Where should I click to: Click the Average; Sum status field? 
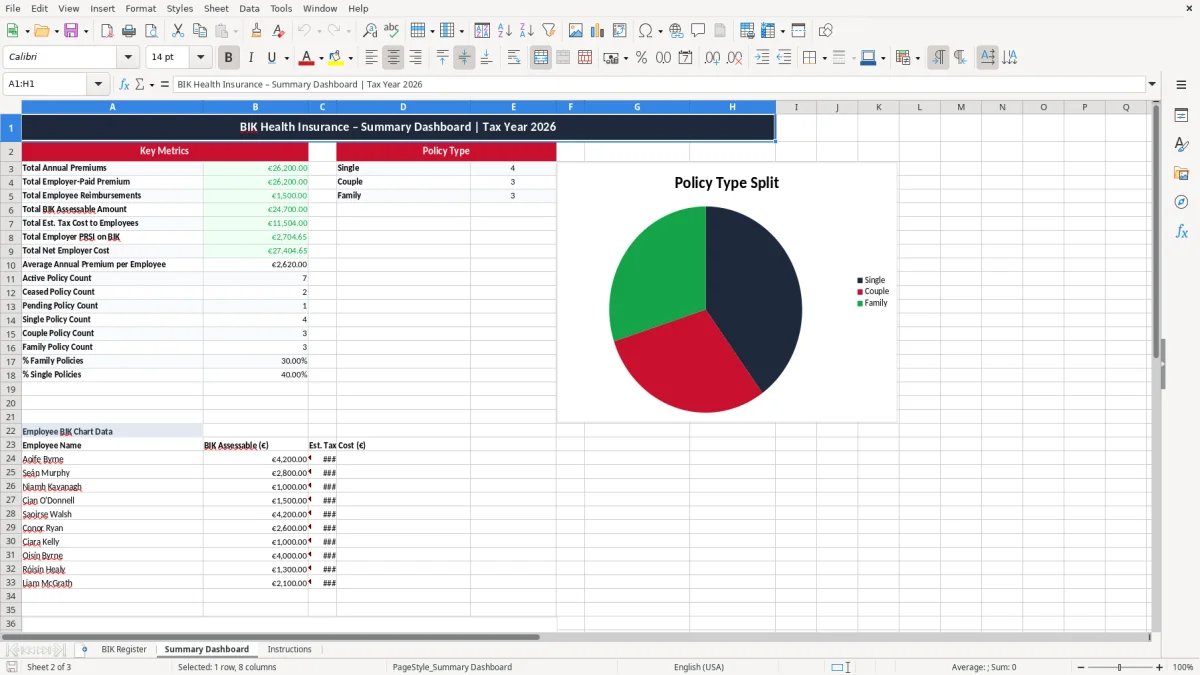coord(984,667)
